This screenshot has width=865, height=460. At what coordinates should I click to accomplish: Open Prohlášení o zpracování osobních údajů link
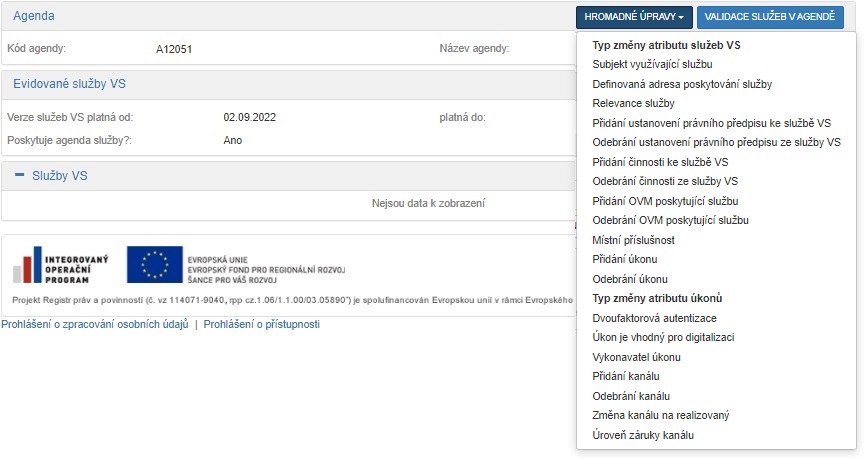[x=95, y=324]
